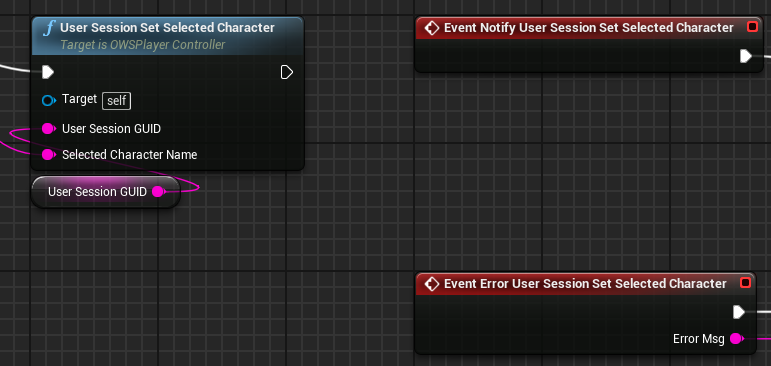Screen dimensions: 771x366
Task: Click the execution output pin of Event Error node
Action: [x=739, y=312]
